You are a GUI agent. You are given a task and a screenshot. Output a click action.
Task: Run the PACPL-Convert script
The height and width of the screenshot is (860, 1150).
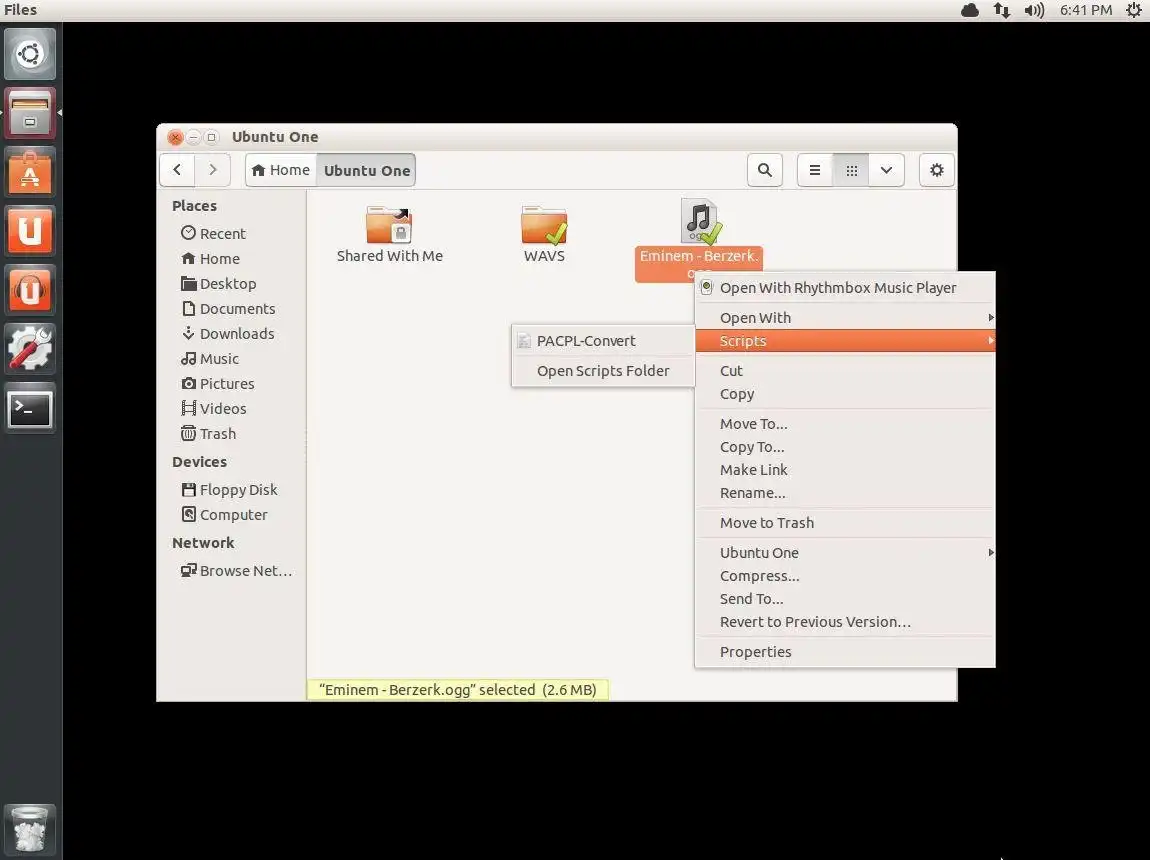click(603, 340)
